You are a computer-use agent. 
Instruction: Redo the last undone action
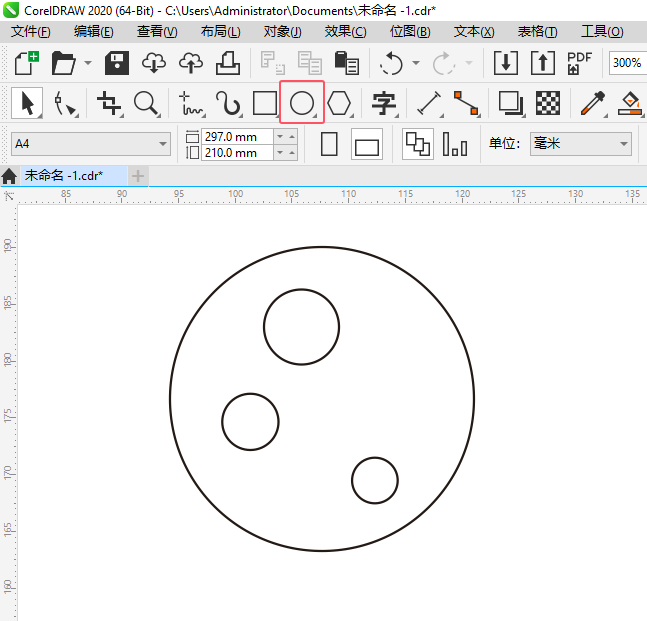444,63
